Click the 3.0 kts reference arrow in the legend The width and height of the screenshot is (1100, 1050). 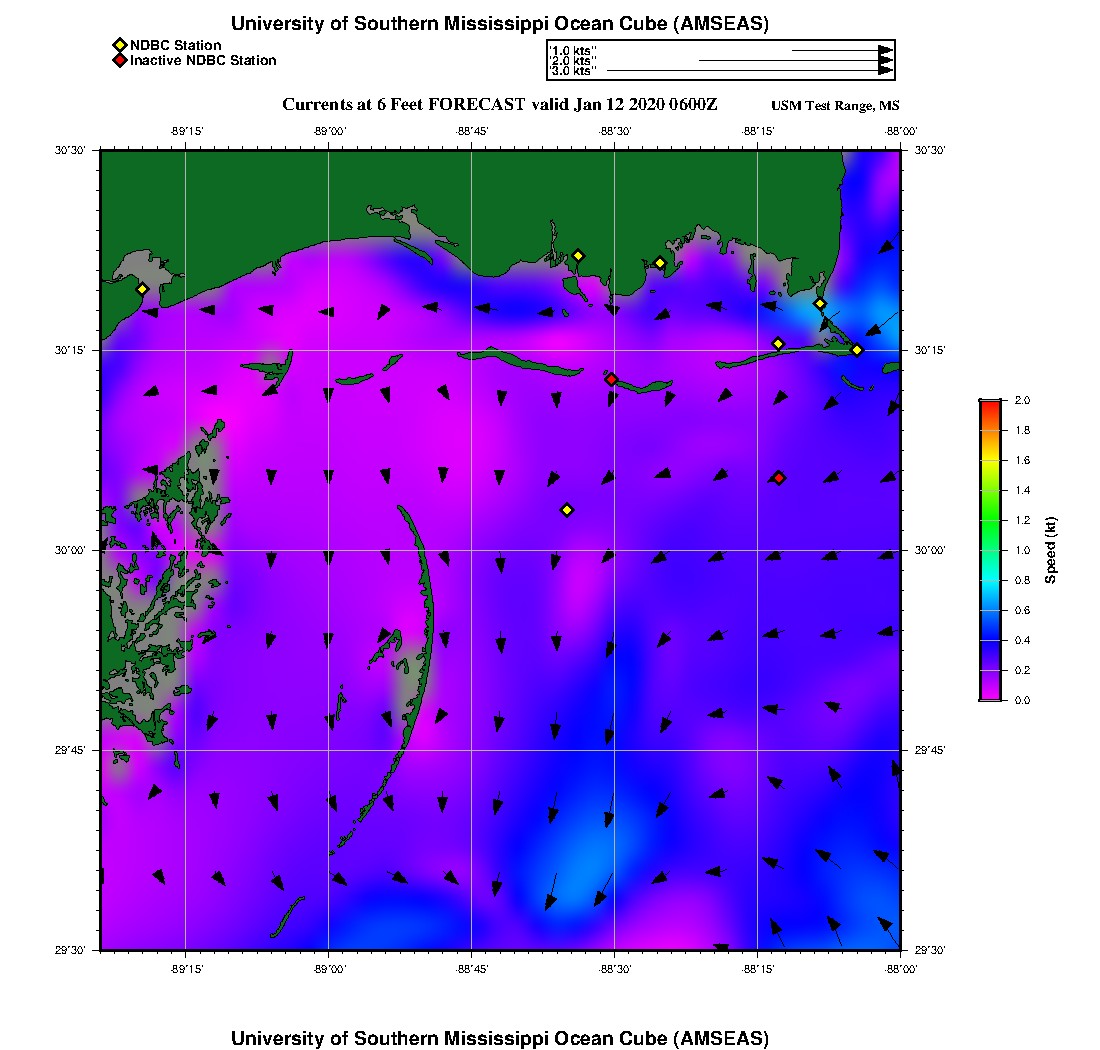pos(750,71)
